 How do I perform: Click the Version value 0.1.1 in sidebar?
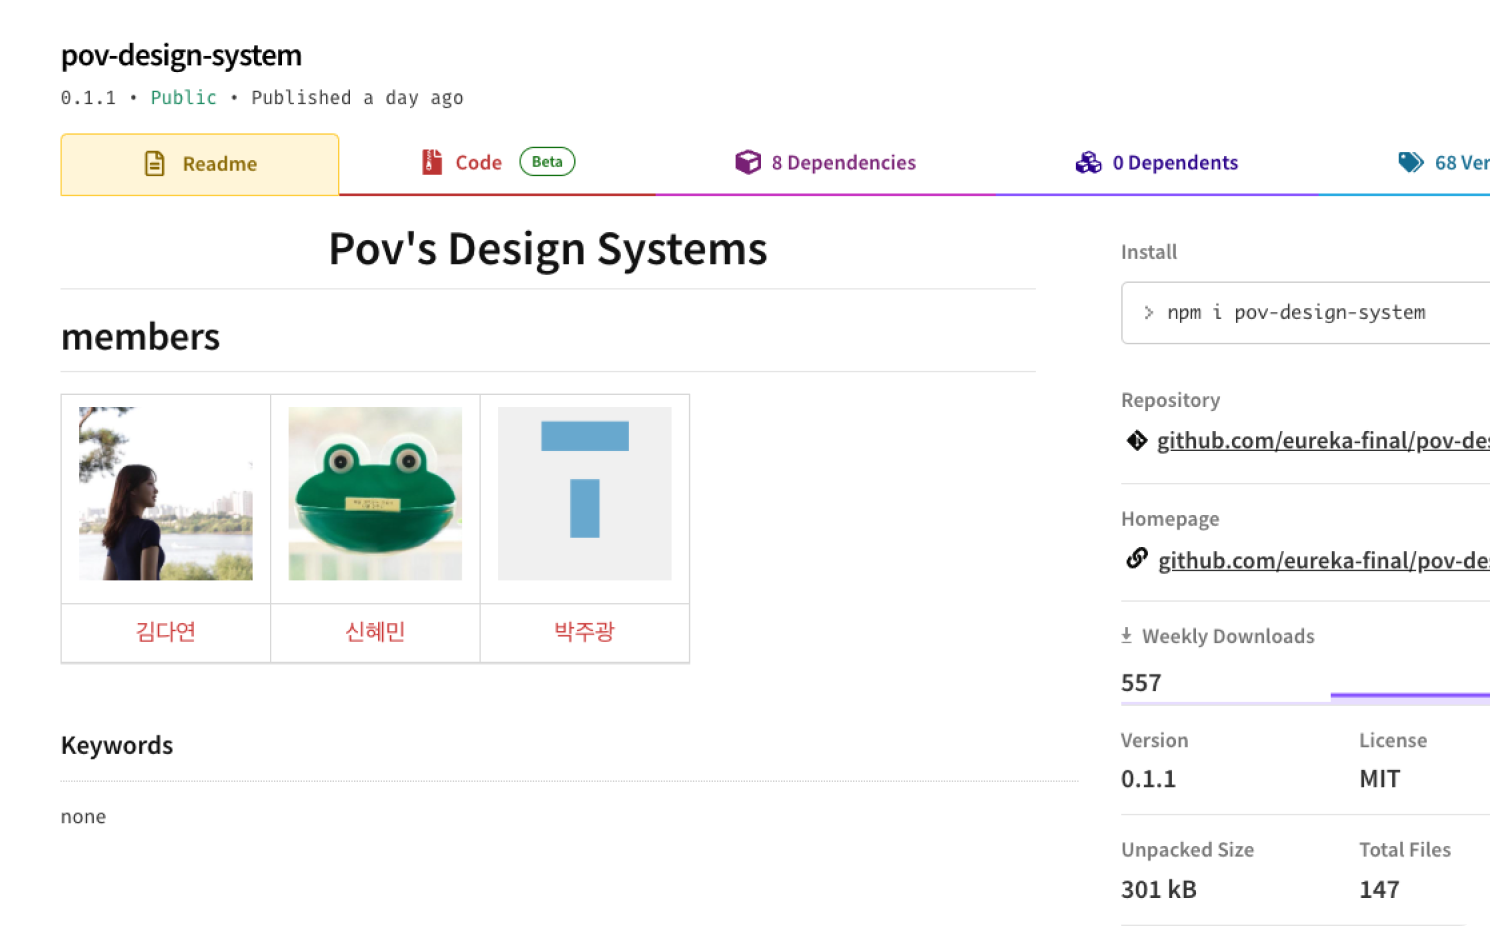coord(1148,779)
